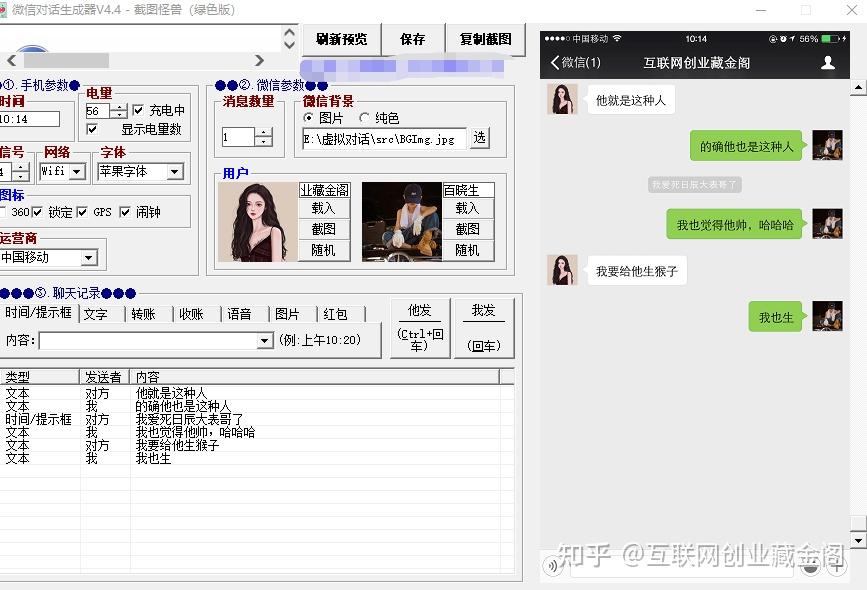Switch to the 语音 tab
This screenshot has width=867, height=590.
click(x=240, y=313)
